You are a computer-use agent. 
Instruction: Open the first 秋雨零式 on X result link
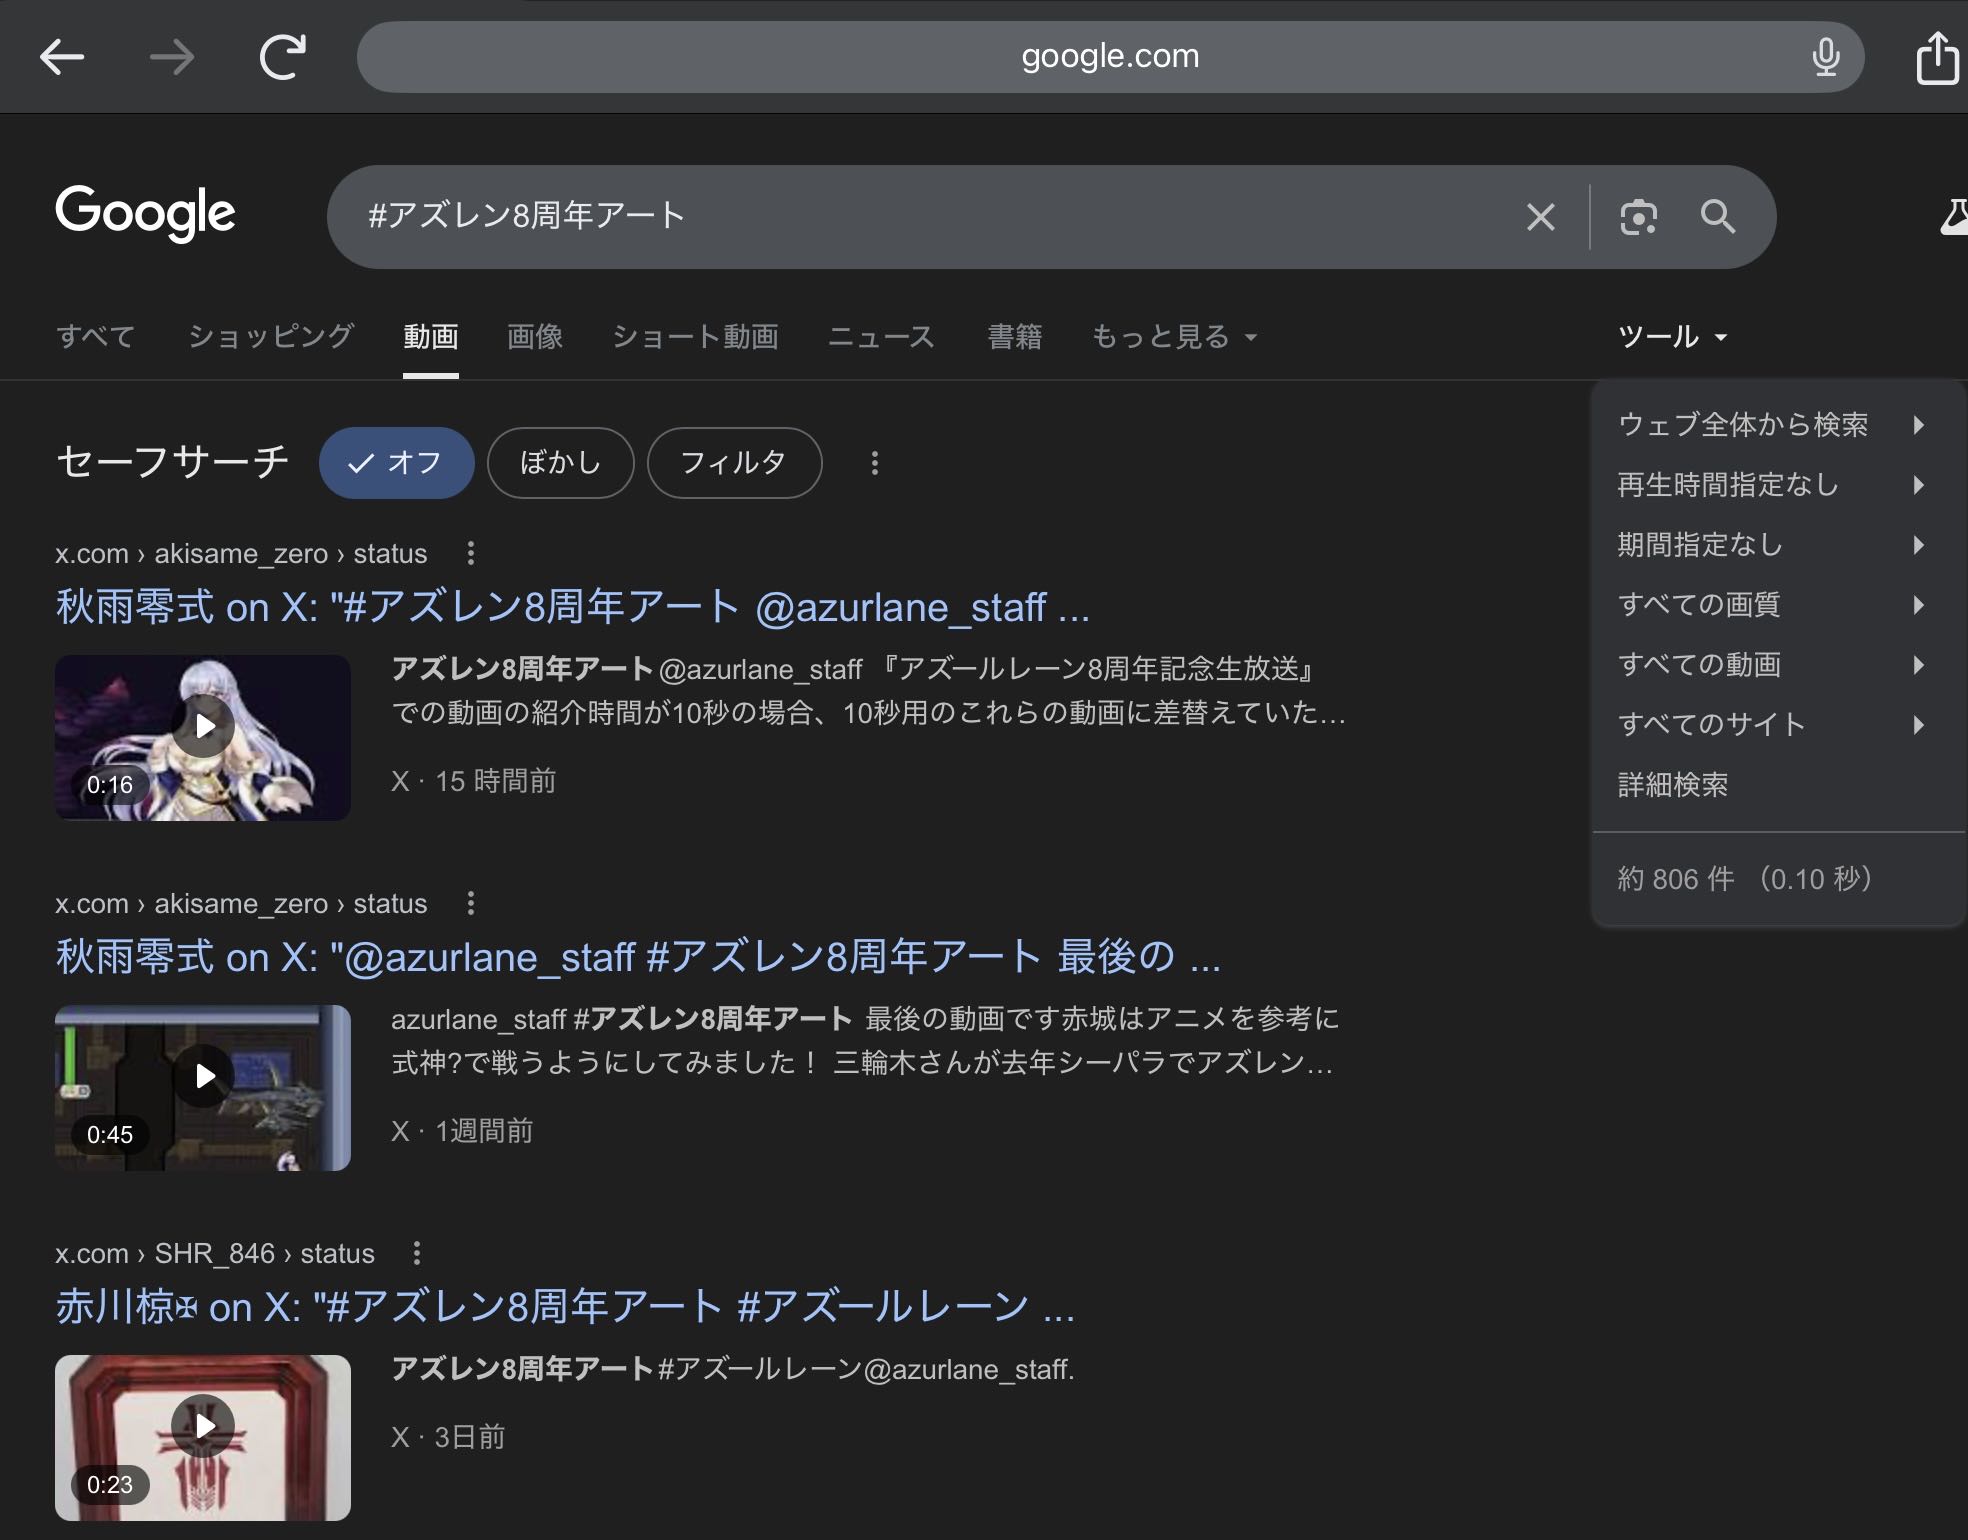pyautogui.click(x=572, y=608)
